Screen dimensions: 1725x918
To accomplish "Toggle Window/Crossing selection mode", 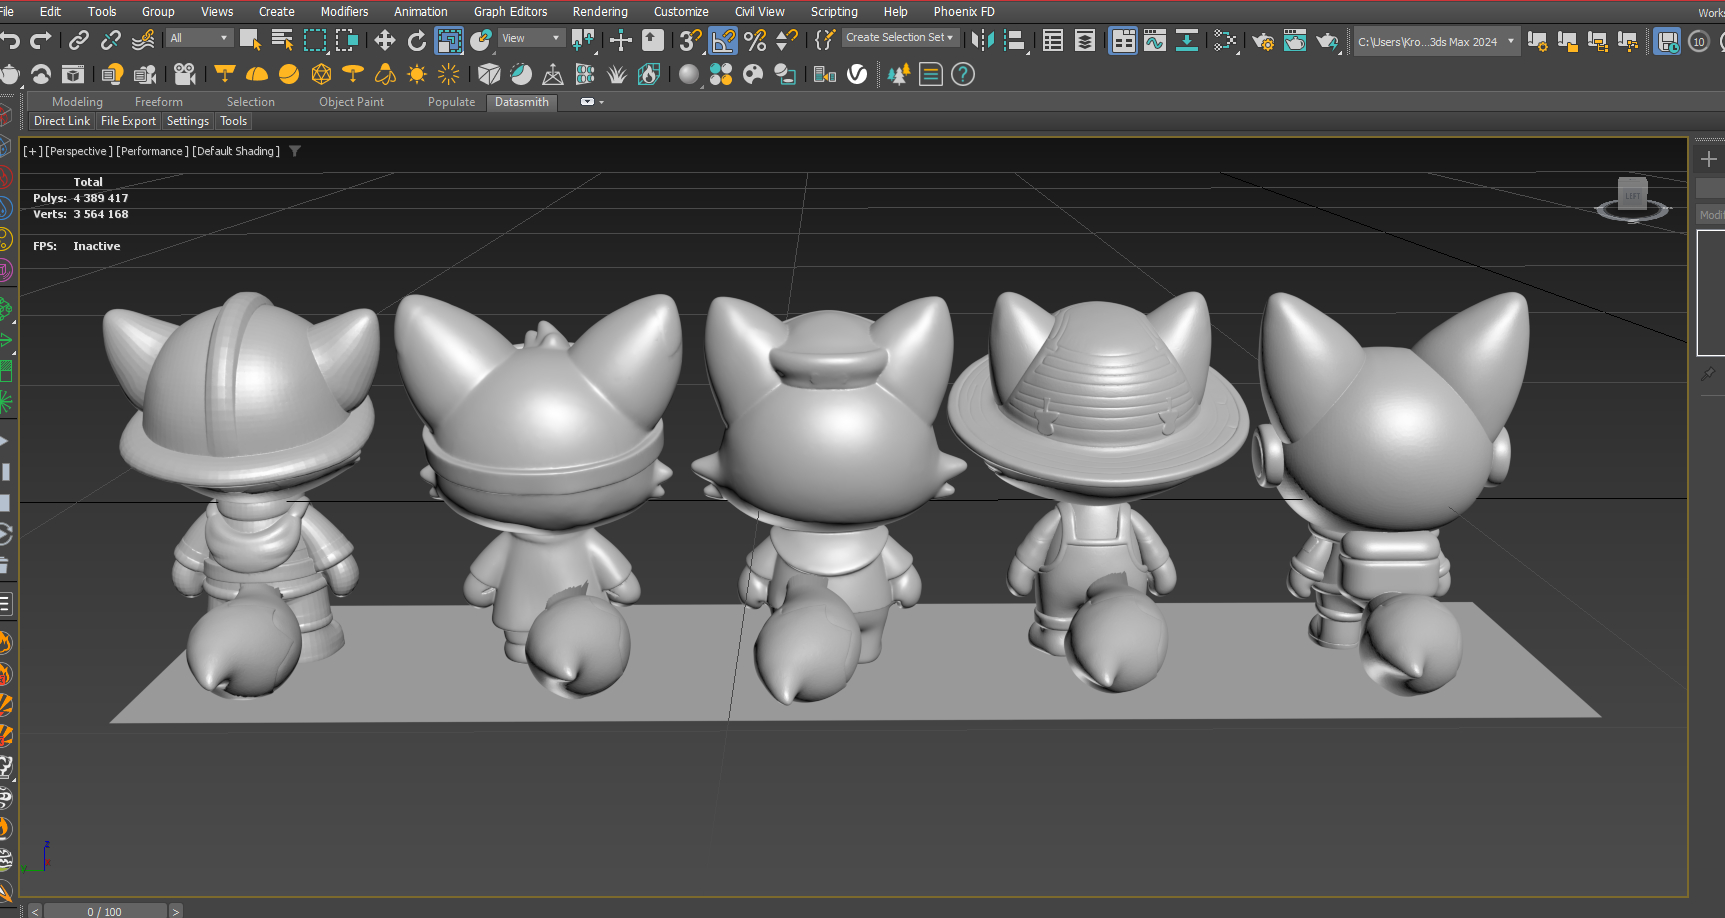I will click(x=347, y=40).
